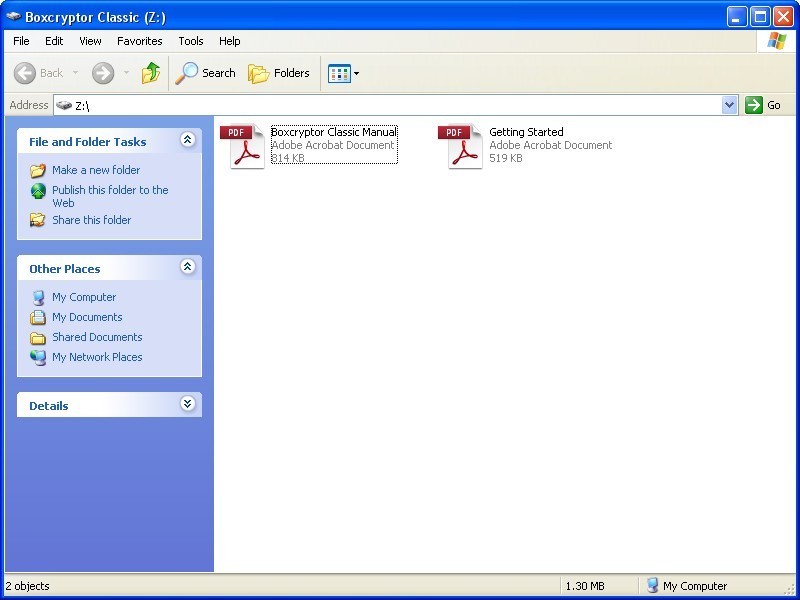Open the Views dropdown arrow

point(356,73)
